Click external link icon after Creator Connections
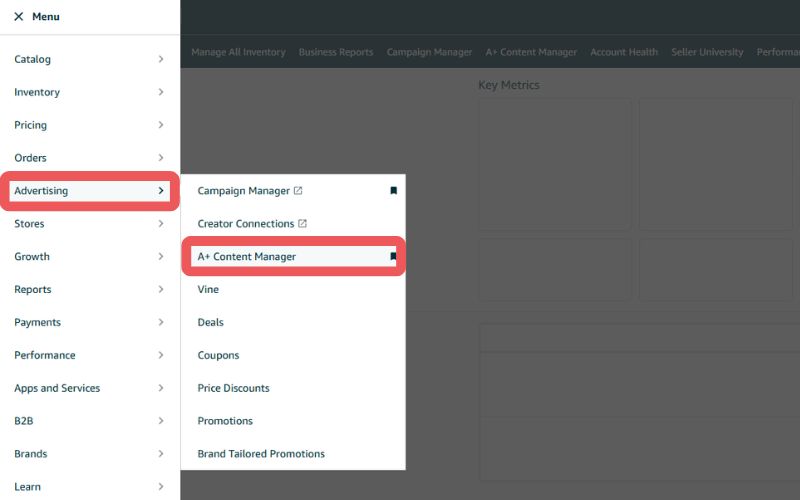The height and width of the screenshot is (500, 800). 302,223
